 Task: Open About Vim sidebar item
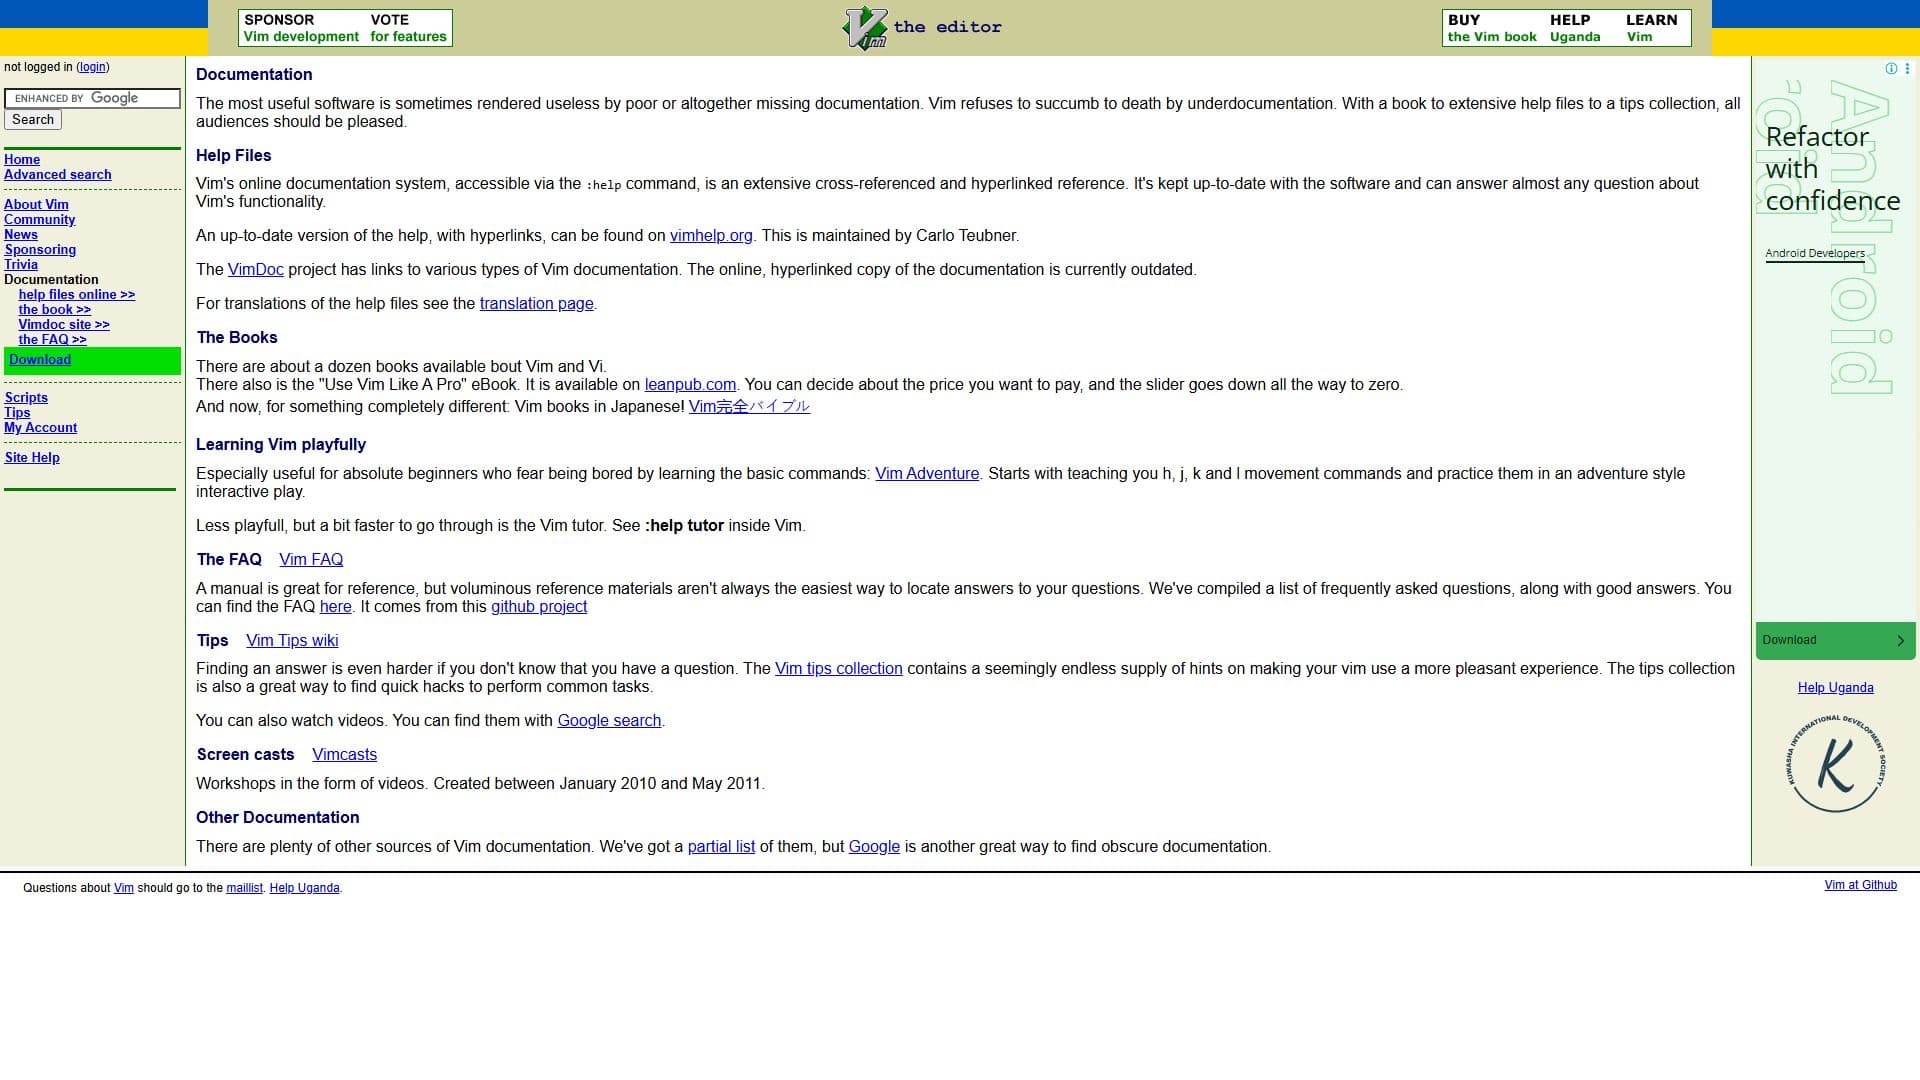click(x=36, y=205)
